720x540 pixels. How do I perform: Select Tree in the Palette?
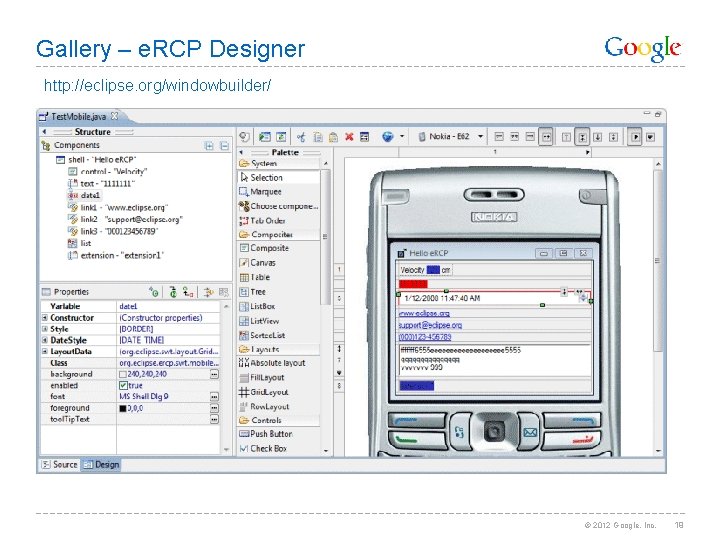point(253,292)
